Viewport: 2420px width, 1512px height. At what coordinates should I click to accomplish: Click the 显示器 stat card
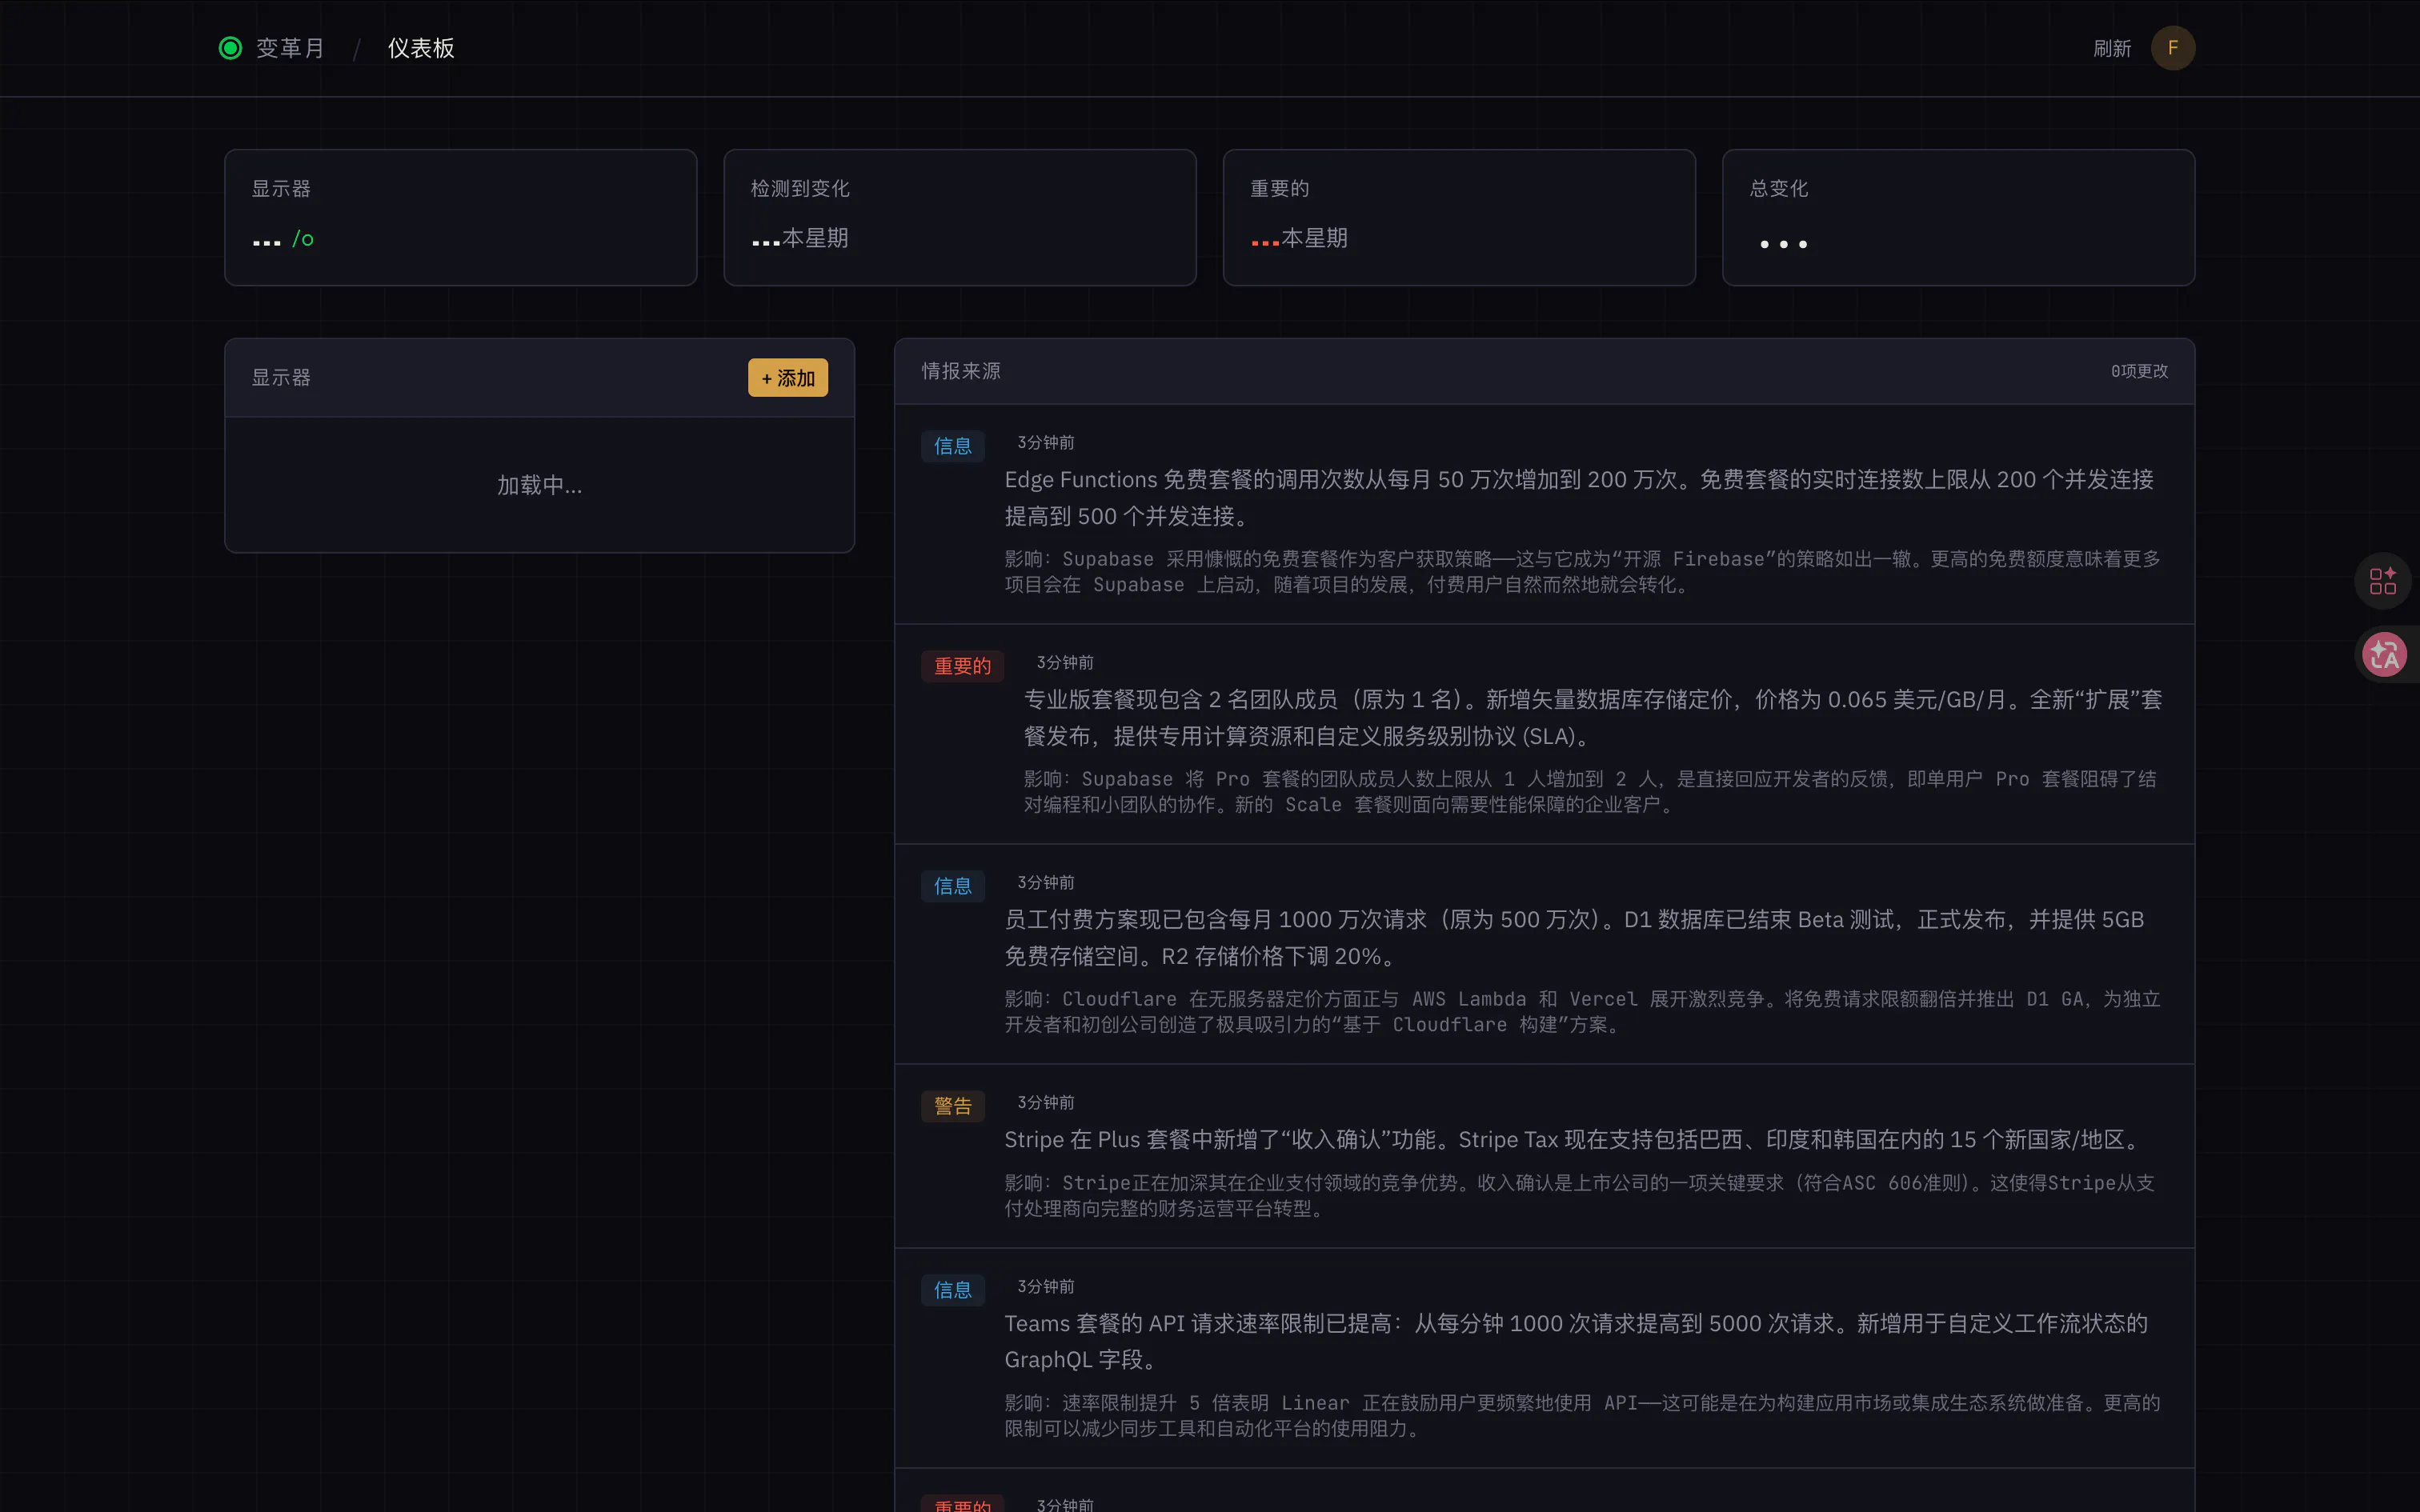(x=461, y=218)
